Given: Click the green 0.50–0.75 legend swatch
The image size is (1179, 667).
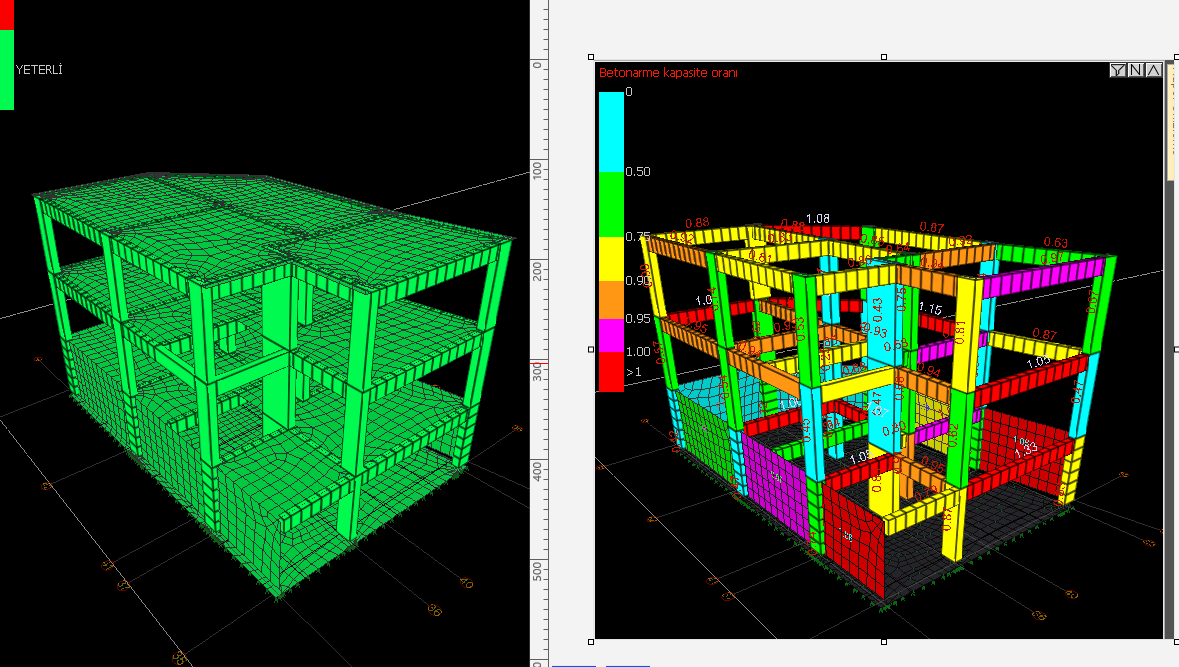Looking at the screenshot, I should 610,204.
